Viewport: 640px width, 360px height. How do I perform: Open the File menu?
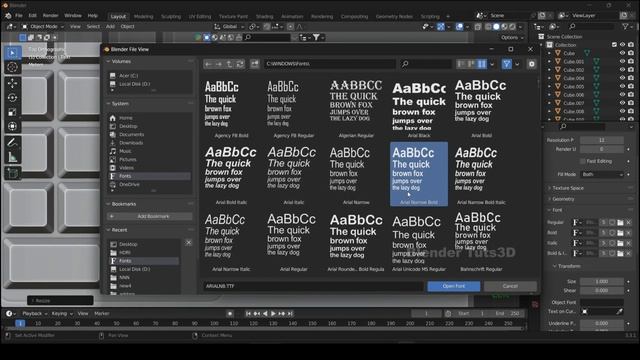pos(19,16)
